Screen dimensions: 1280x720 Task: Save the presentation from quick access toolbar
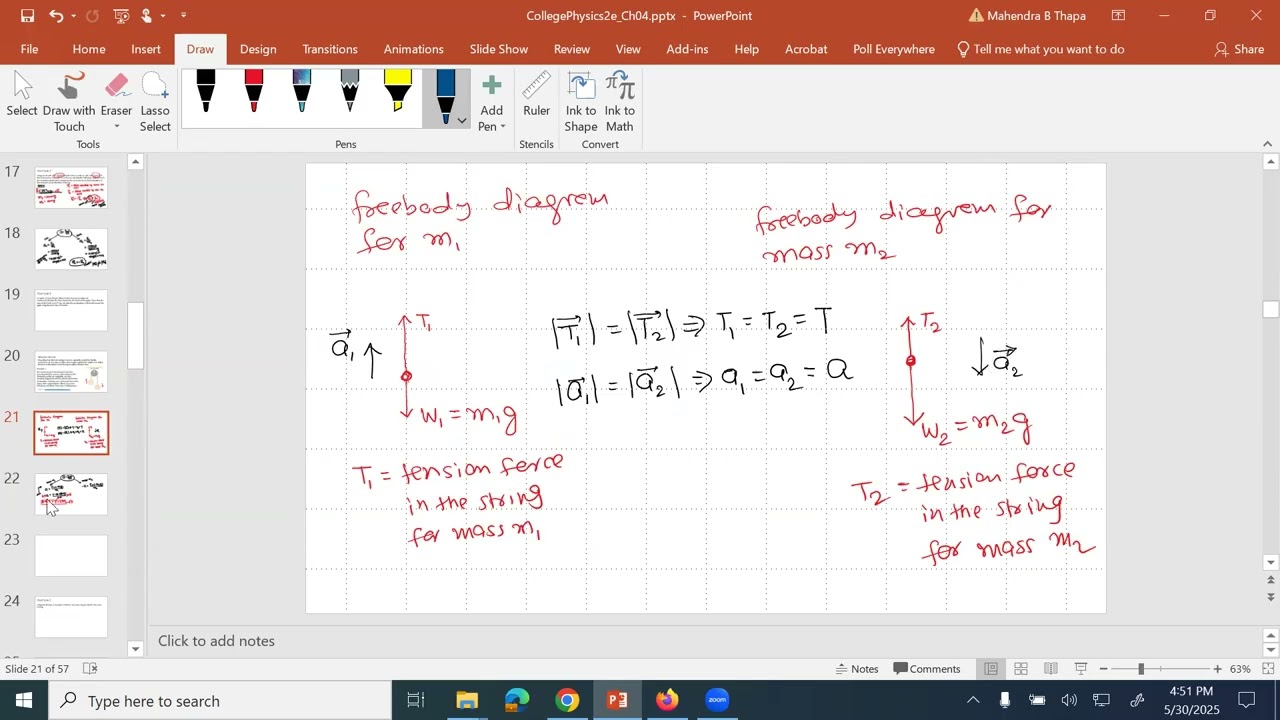point(27,15)
